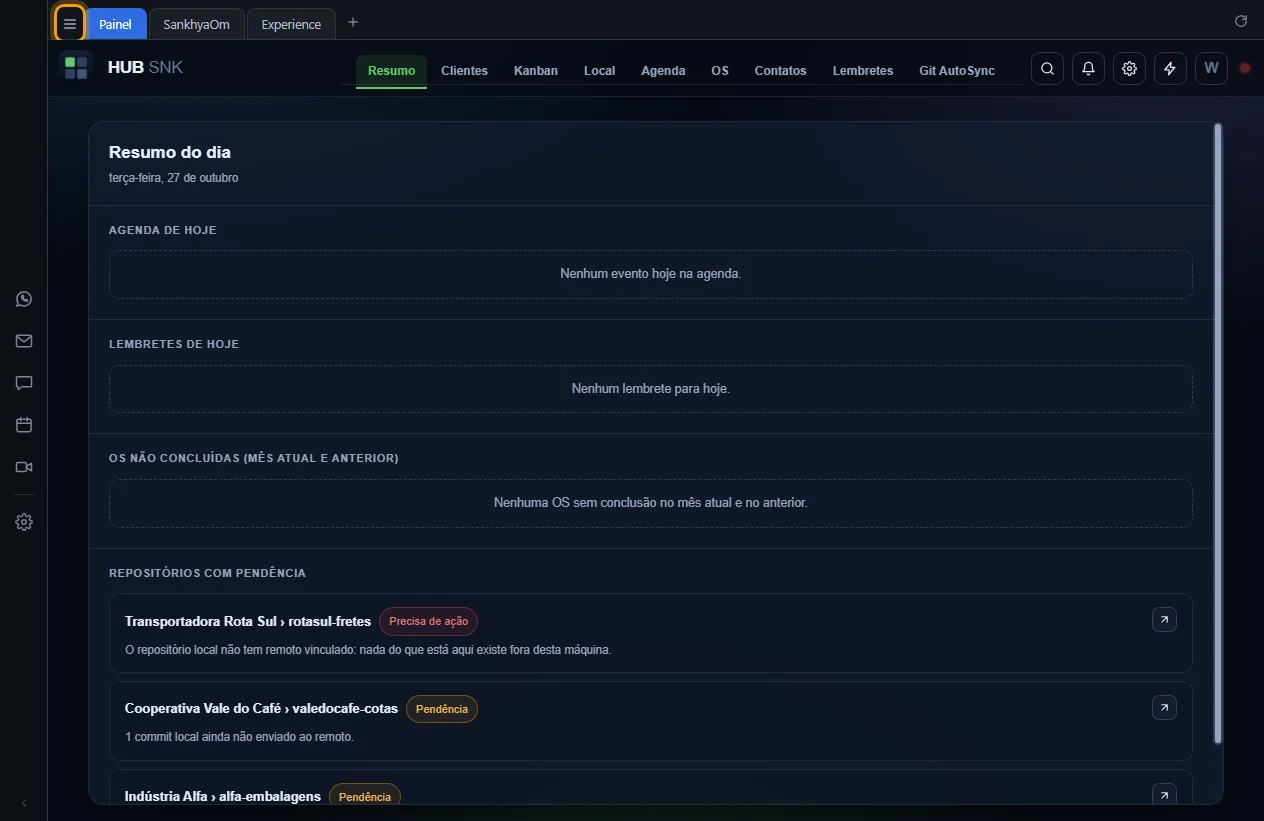Image resolution: width=1264 pixels, height=821 pixels.
Task: Click the Precisa de ação badge
Action: click(428, 621)
